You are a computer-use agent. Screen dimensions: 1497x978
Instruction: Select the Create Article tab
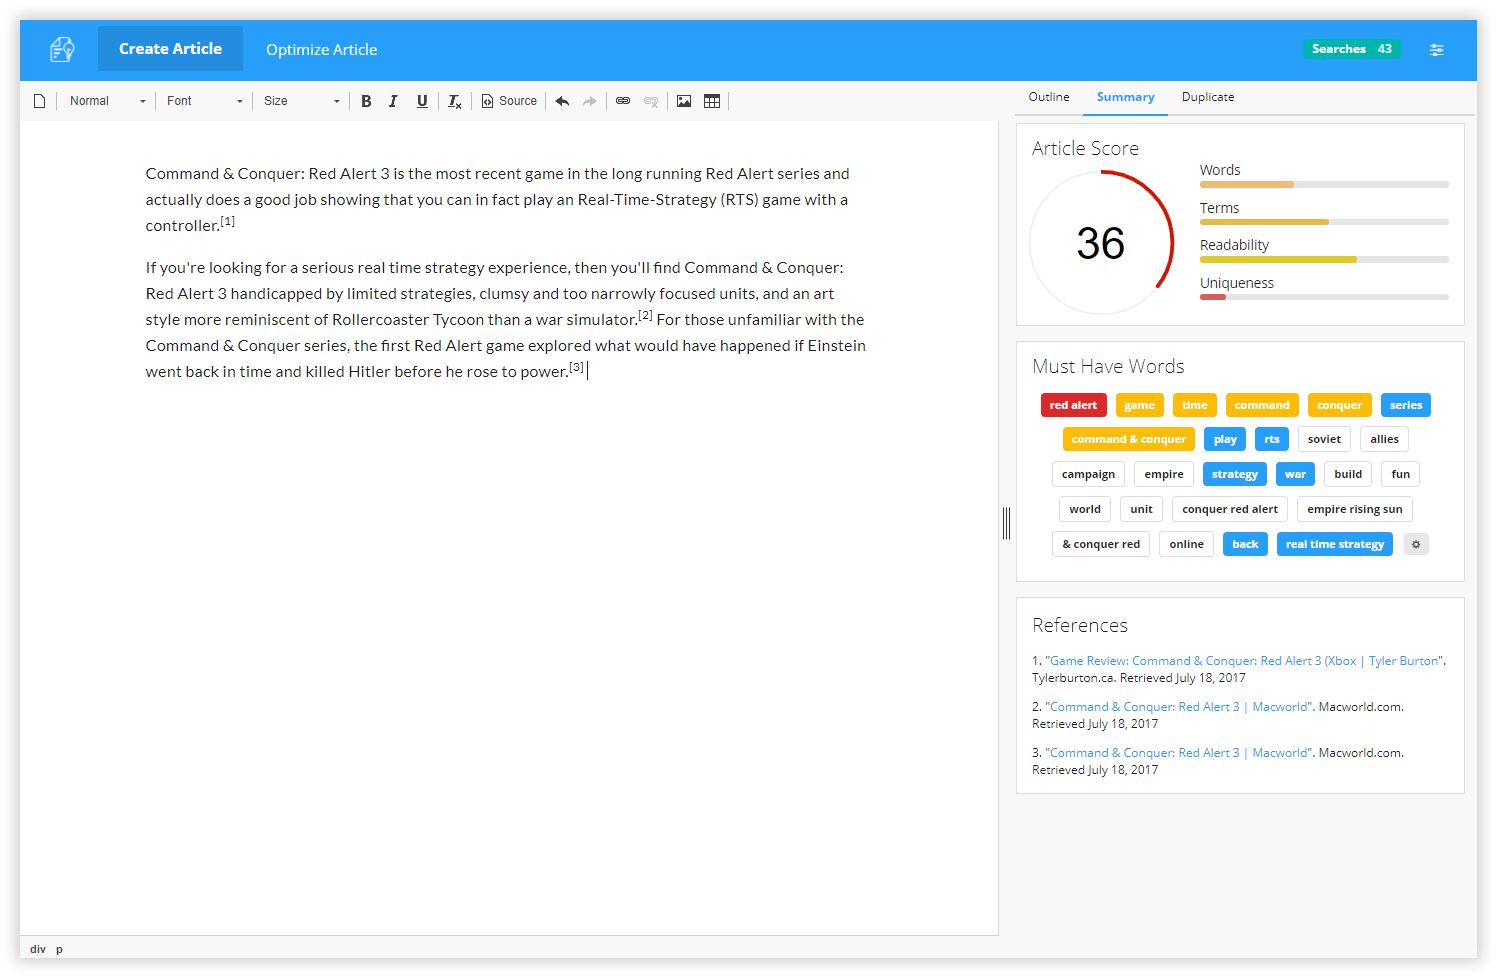(x=170, y=49)
